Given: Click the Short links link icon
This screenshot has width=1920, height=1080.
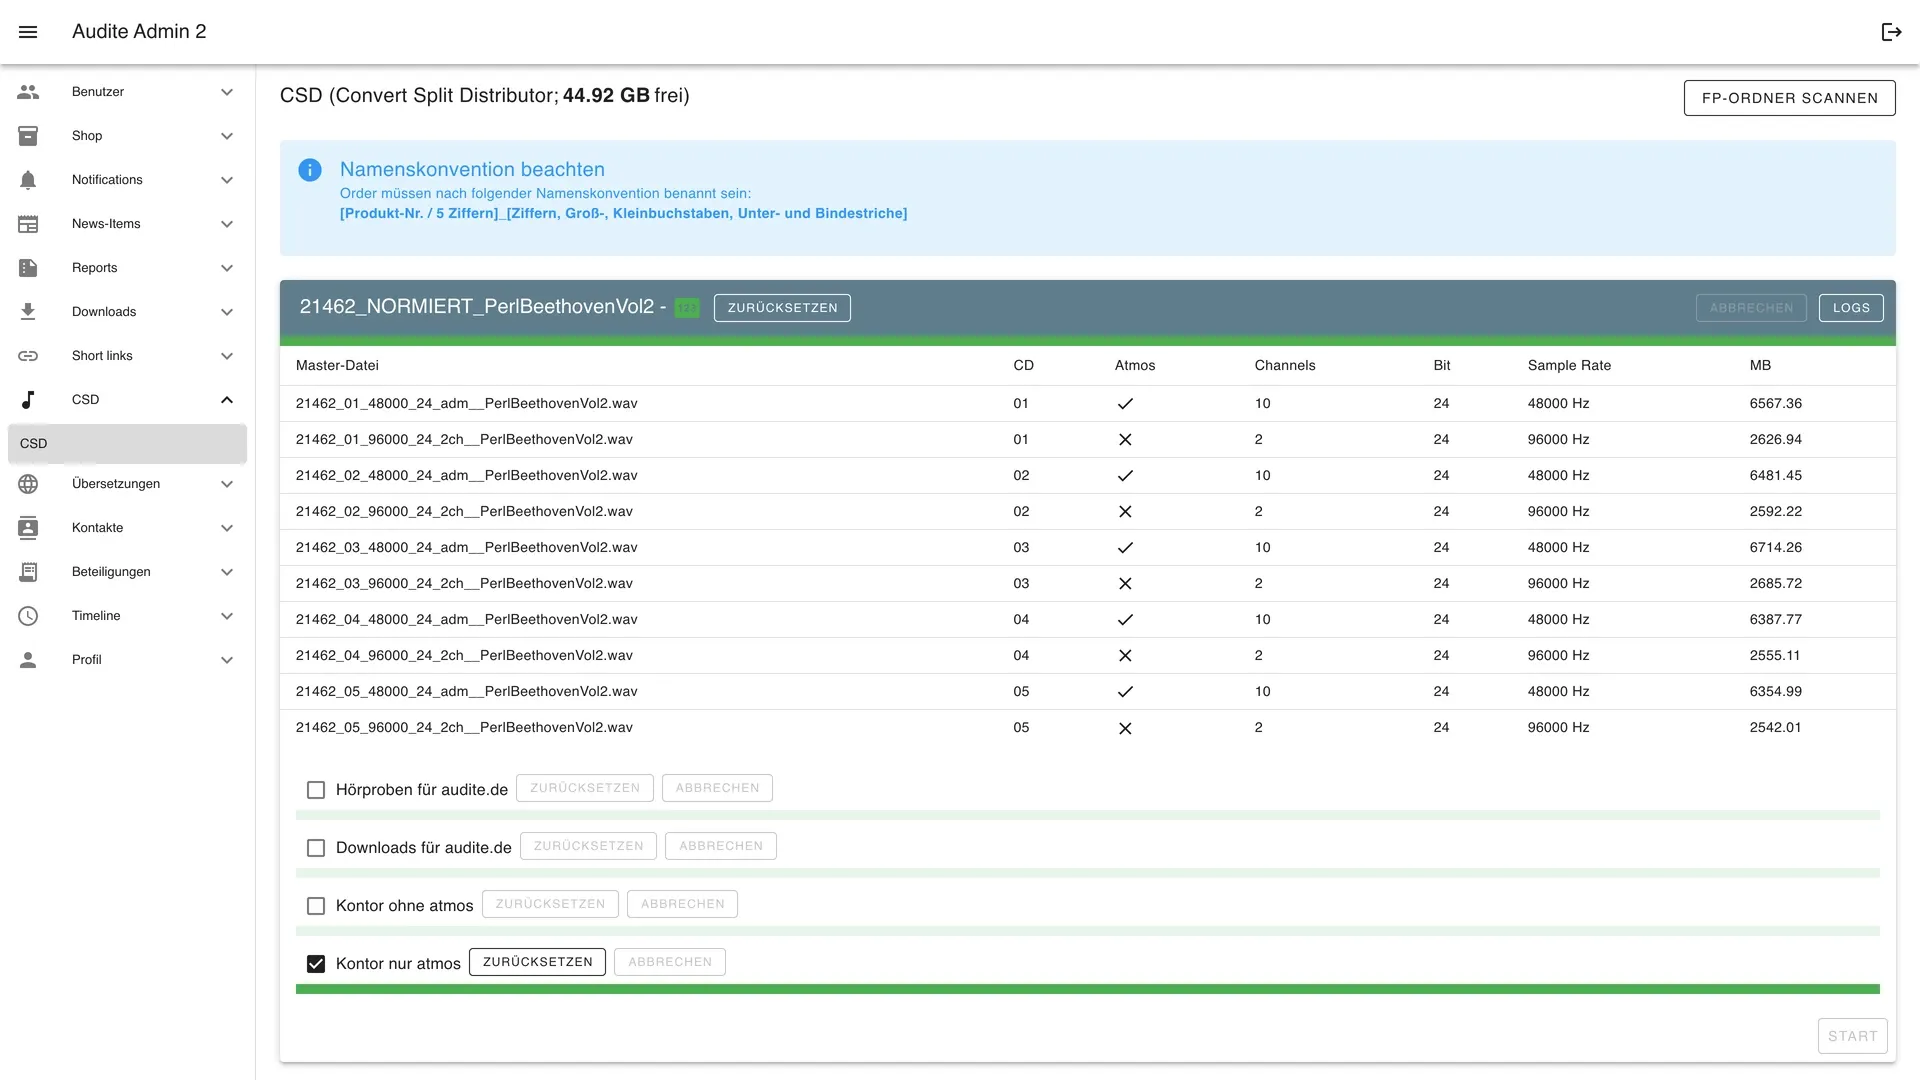Looking at the screenshot, I should tap(28, 355).
